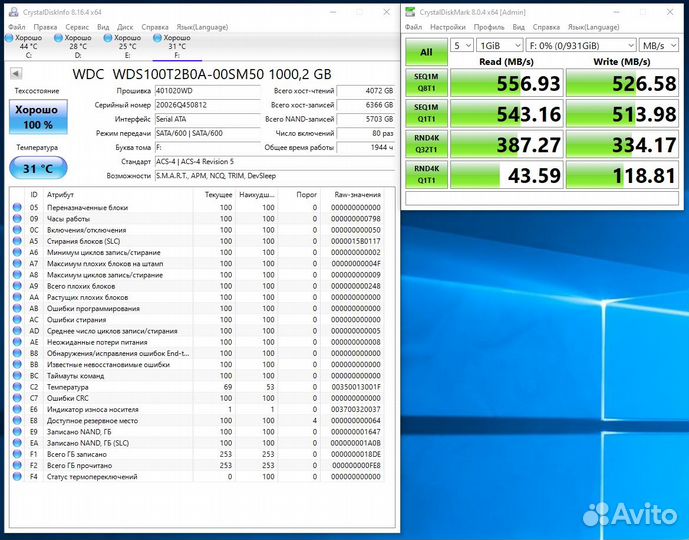Screen dimensions: 689x540
Task: Click the Хорошо 100 % health status button
Action: 38,116
